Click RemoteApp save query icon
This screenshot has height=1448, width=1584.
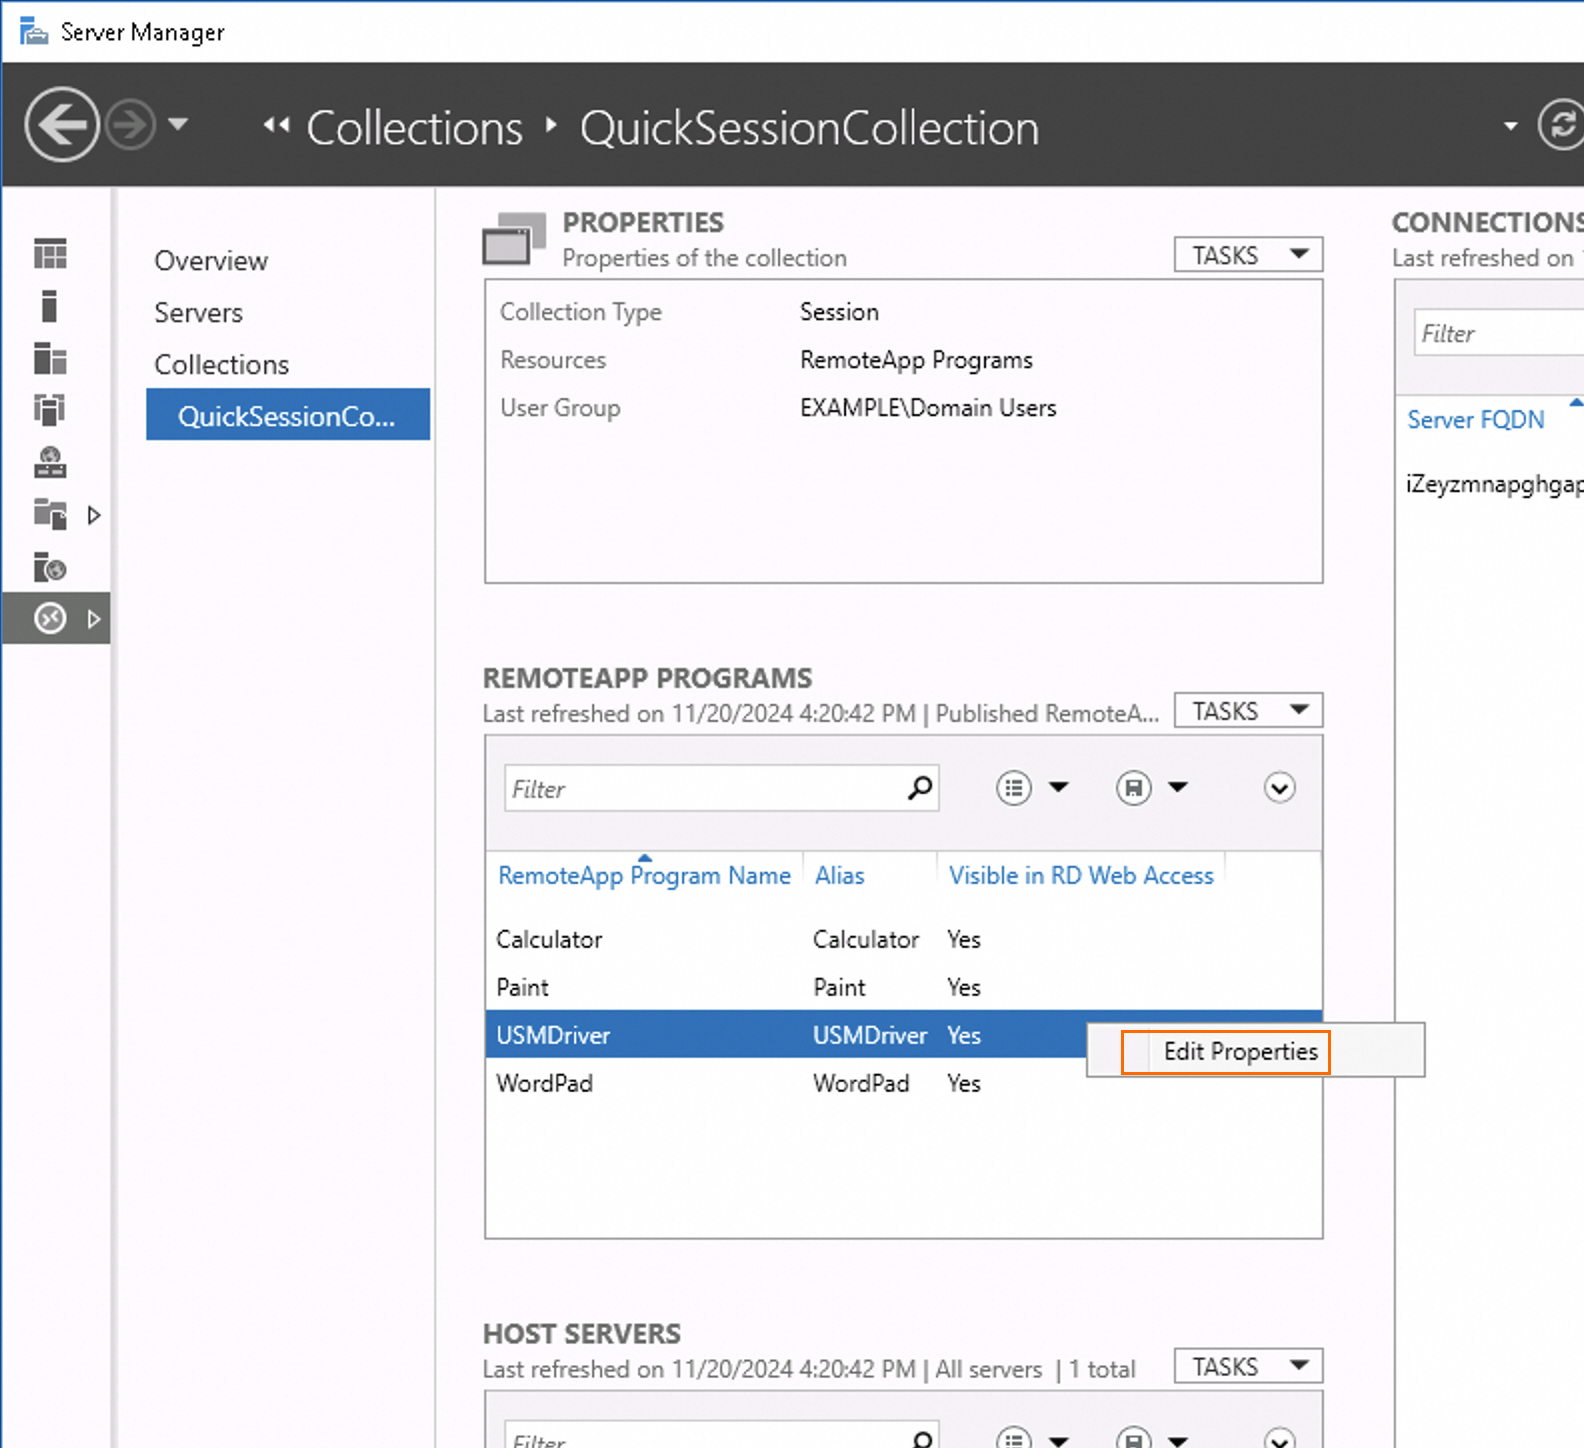pyautogui.click(x=1133, y=788)
